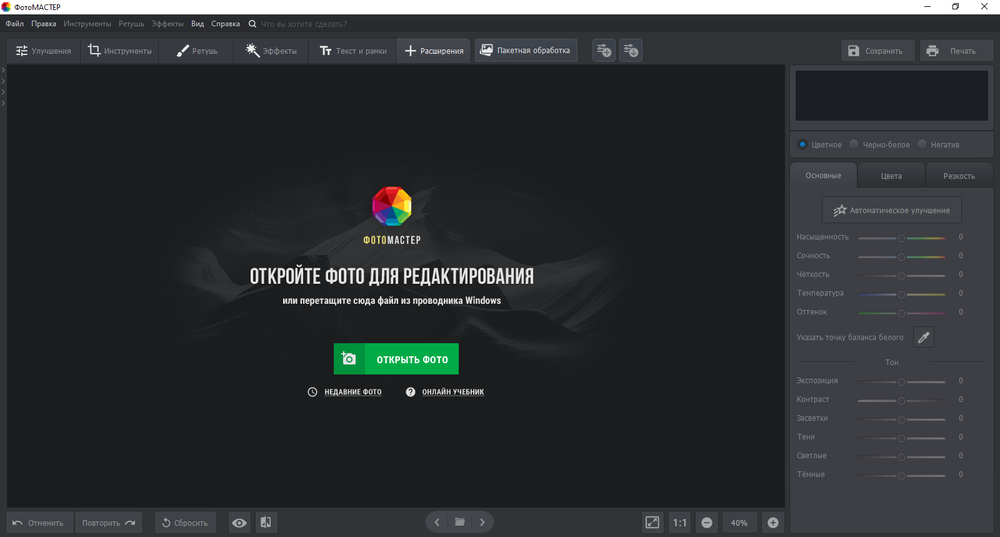Switch to the Ретушь brush tab

[196, 51]
